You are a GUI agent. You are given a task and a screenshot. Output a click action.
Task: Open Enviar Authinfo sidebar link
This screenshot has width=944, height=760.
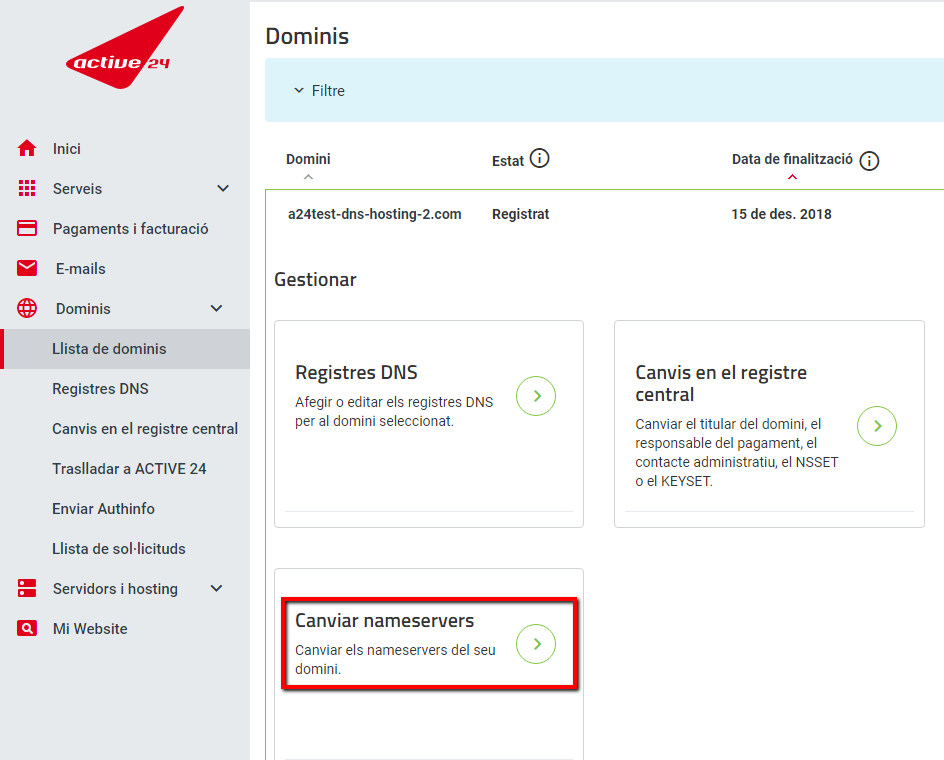coord(104,509)
